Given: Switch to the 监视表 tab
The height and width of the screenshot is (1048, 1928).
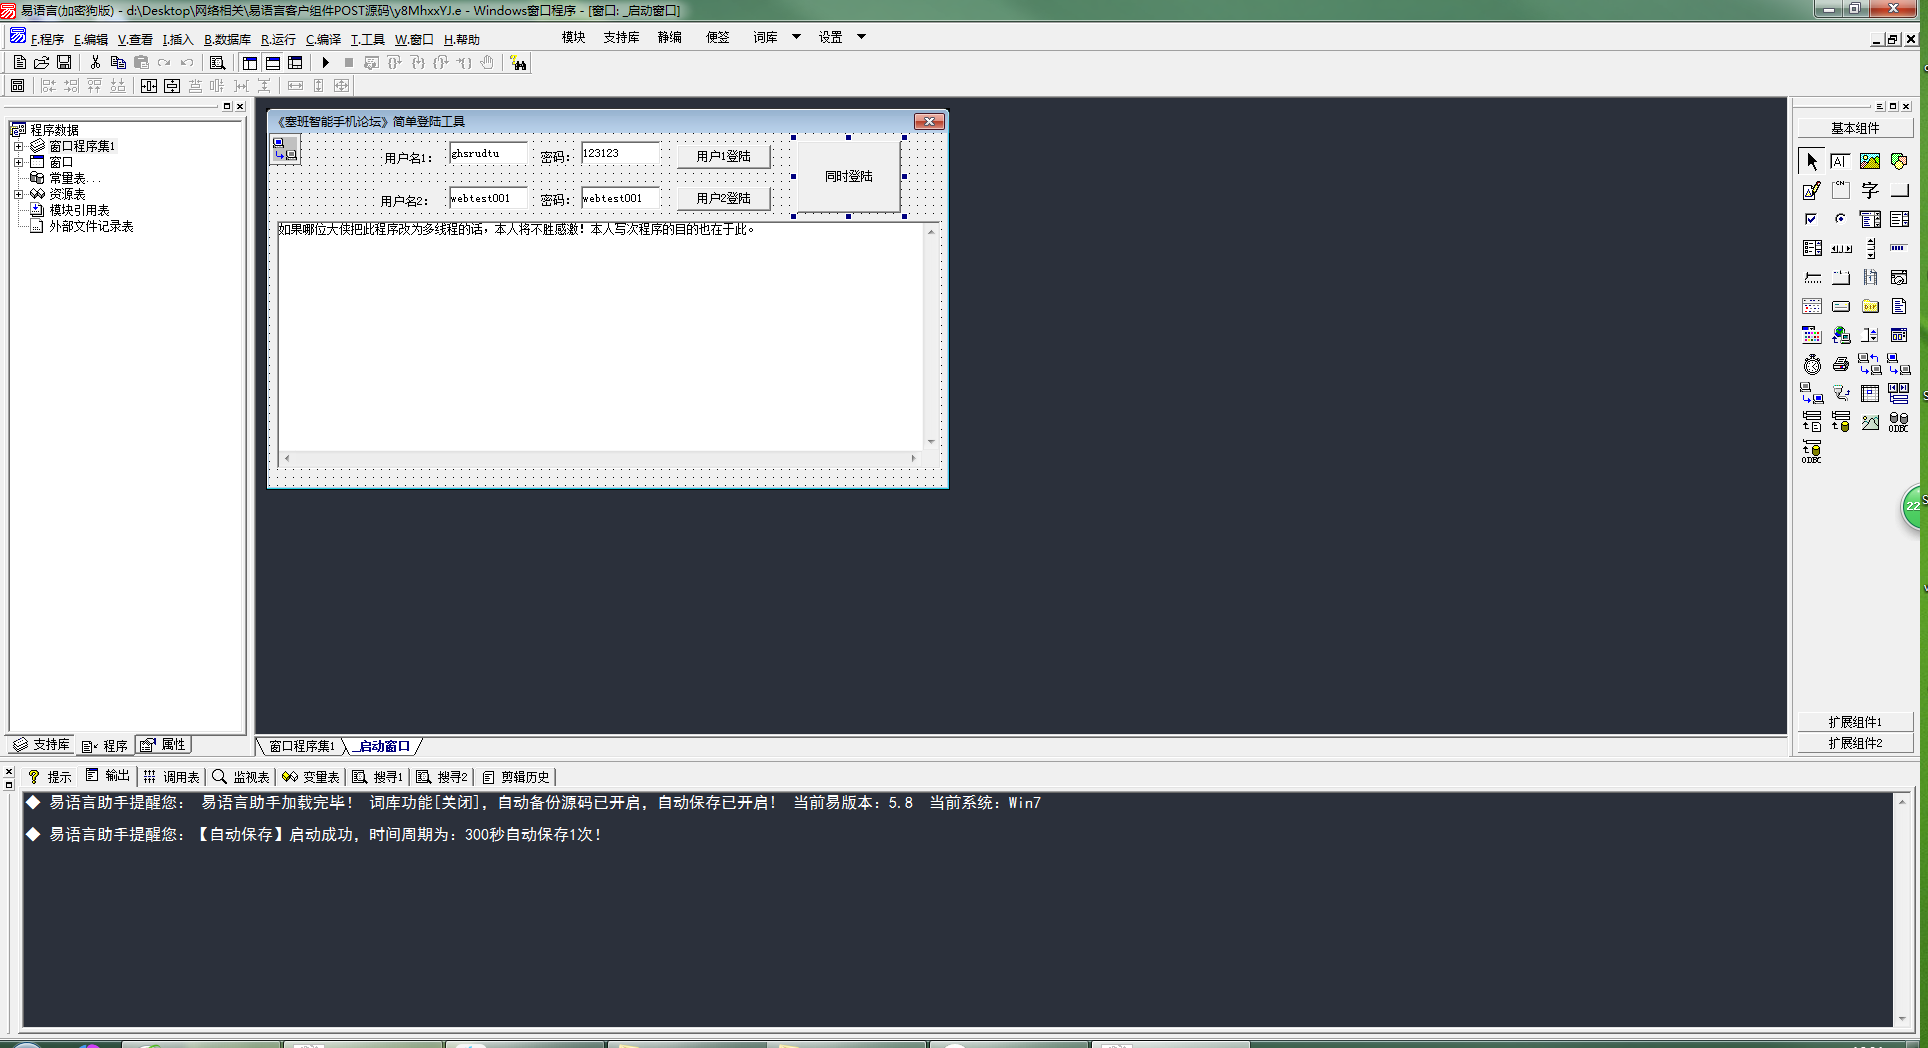Looking at the screenshot, I should (241, 777).
